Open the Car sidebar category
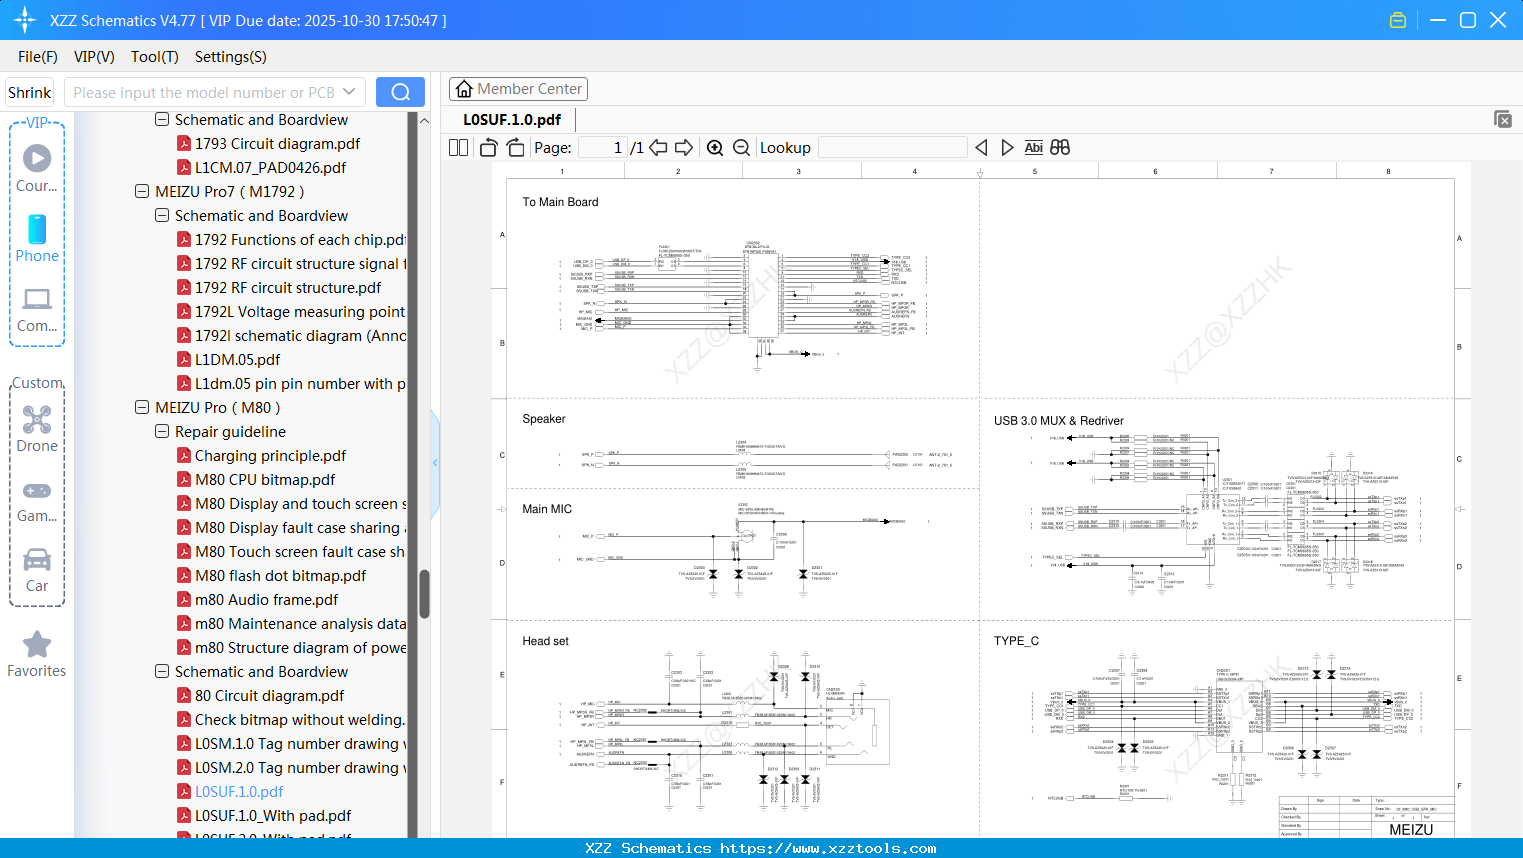Image resolution: width=1523 pixels, height=858 pixels. (x=37, y=570)
